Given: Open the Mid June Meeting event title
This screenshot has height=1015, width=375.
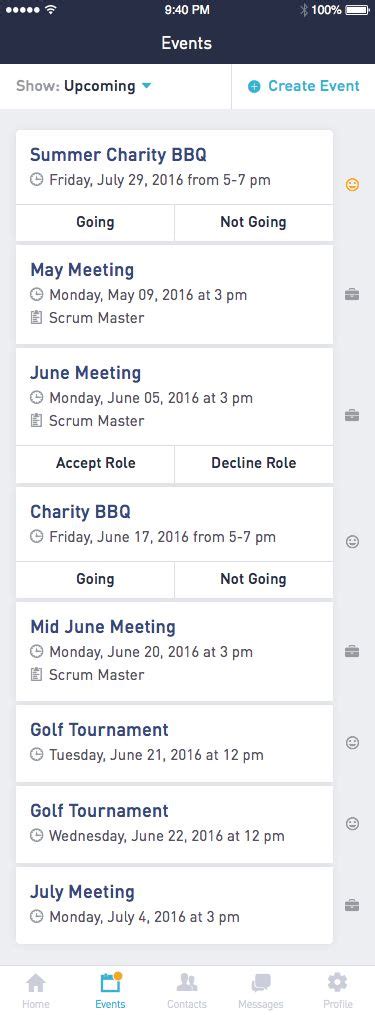Looking at the screenshot, I should 103,627.
